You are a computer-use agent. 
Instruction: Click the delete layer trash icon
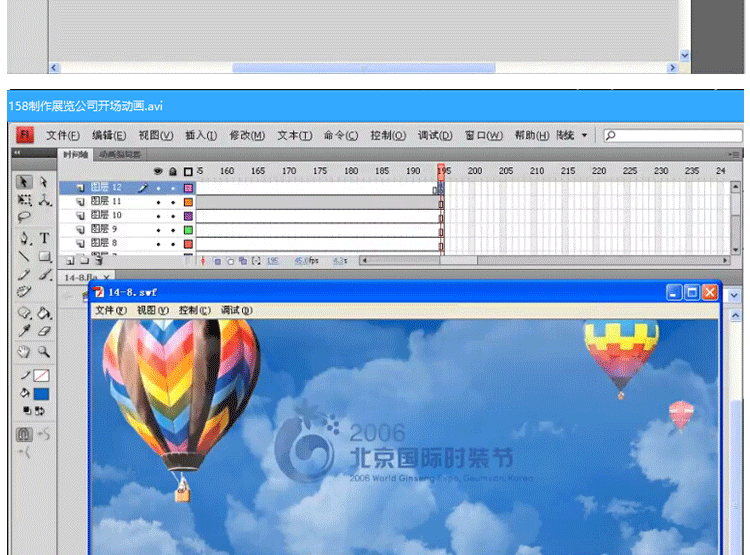tap(99, 261)
